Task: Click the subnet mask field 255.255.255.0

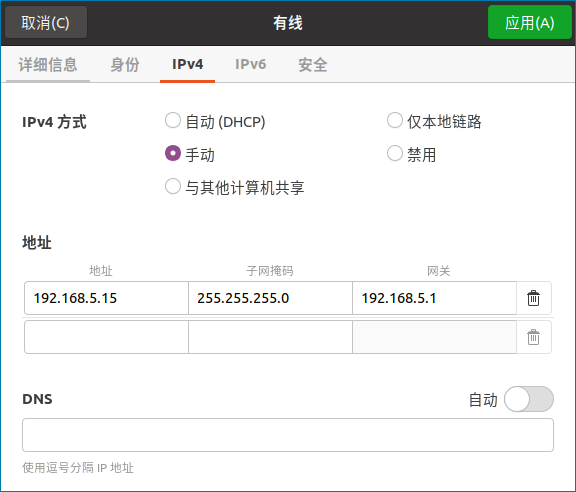Action: (x=270, y=298)
